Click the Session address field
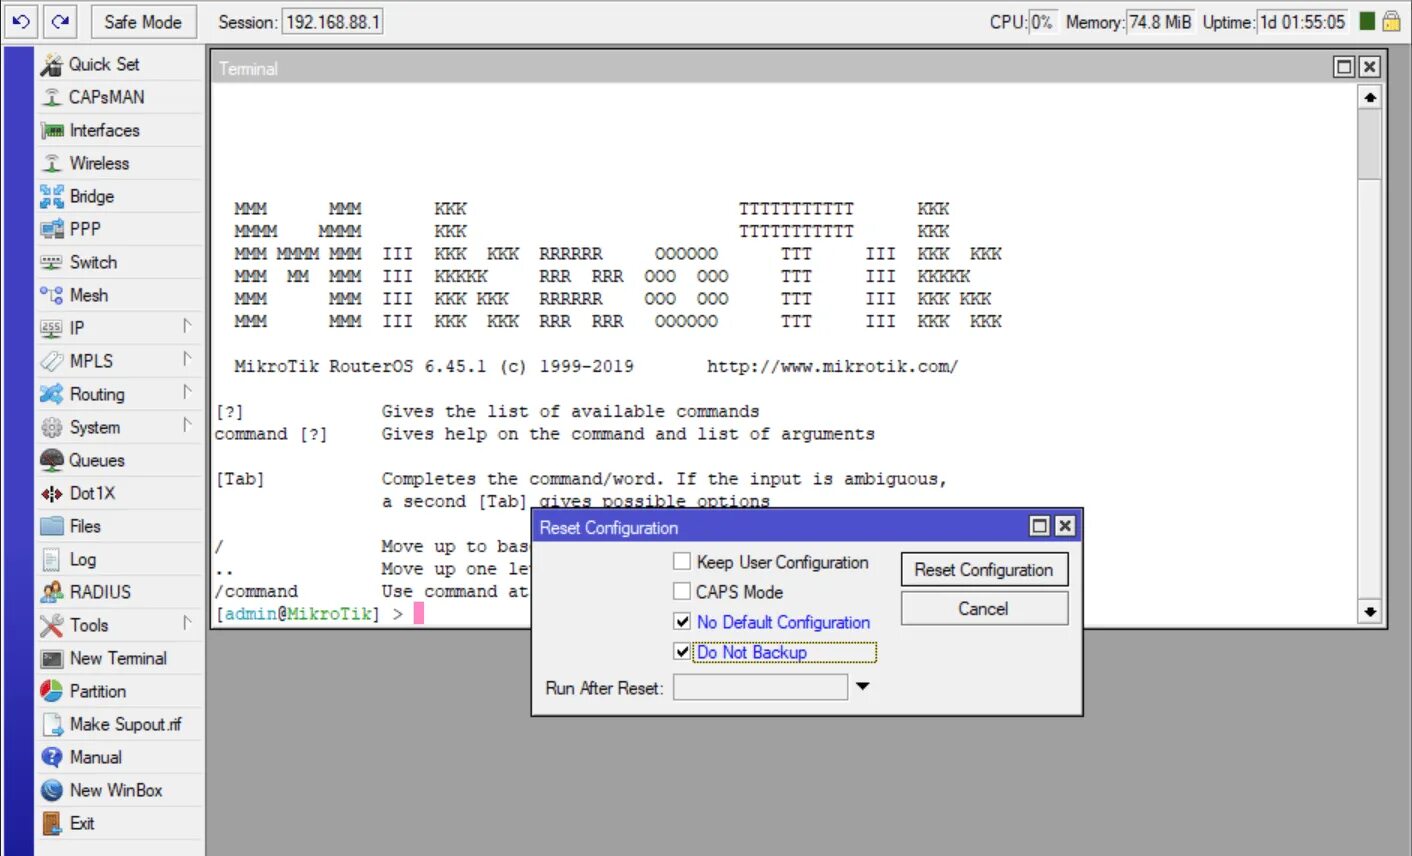The image size is (1412, 856). pos(332,22)
